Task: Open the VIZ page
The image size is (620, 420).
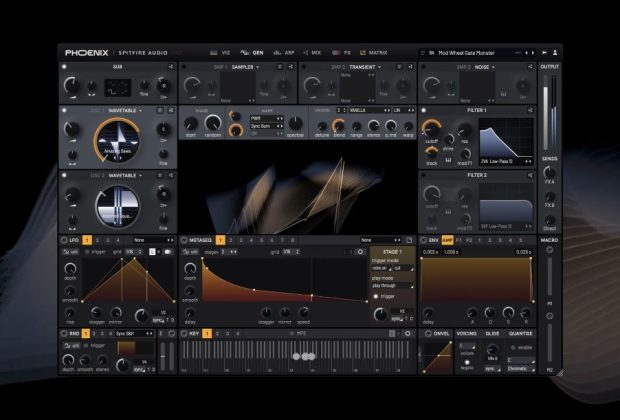Action: (x=220, y=53)
